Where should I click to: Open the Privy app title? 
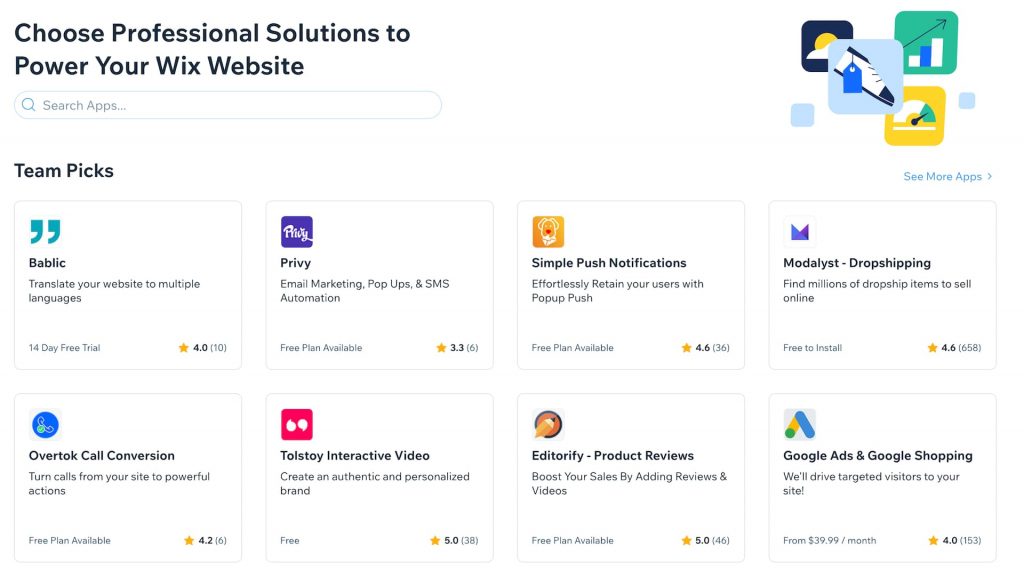[295, 263]
